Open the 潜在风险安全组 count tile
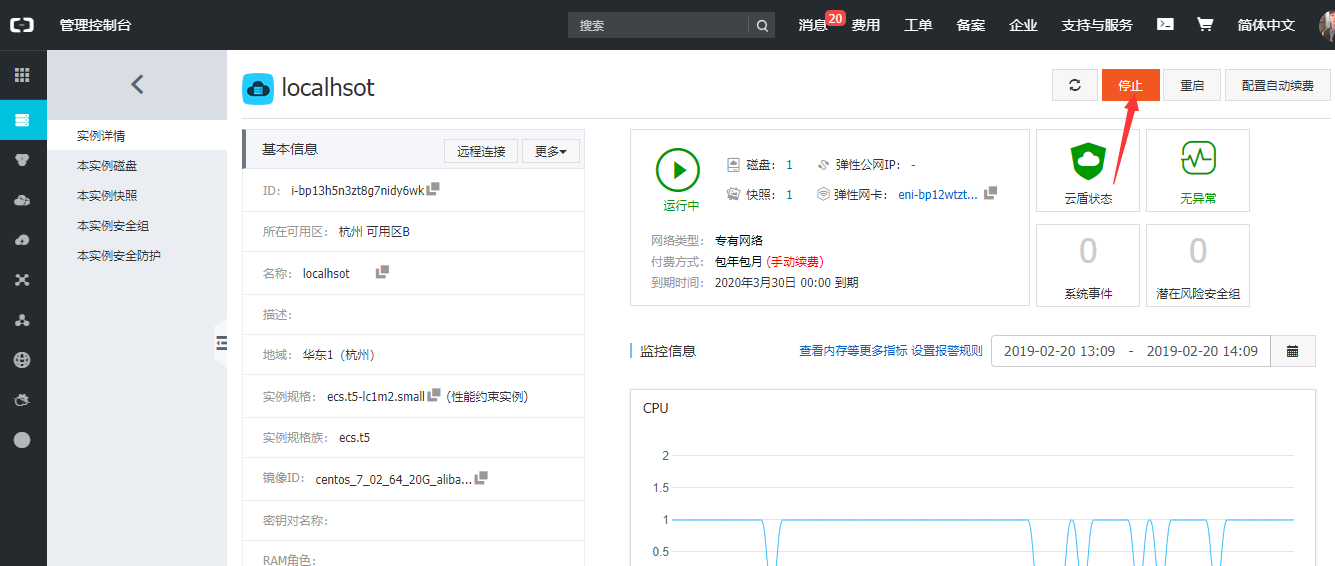1335x566 pixels. click(1198, 265)
